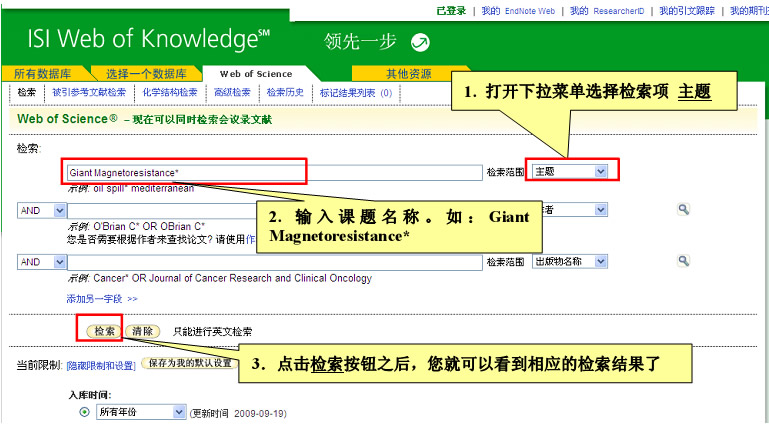This screenshot has height=434, width=769.
Task: Open 标记结果列表 (0) sub-tab
Action: [x=356, y=93]
